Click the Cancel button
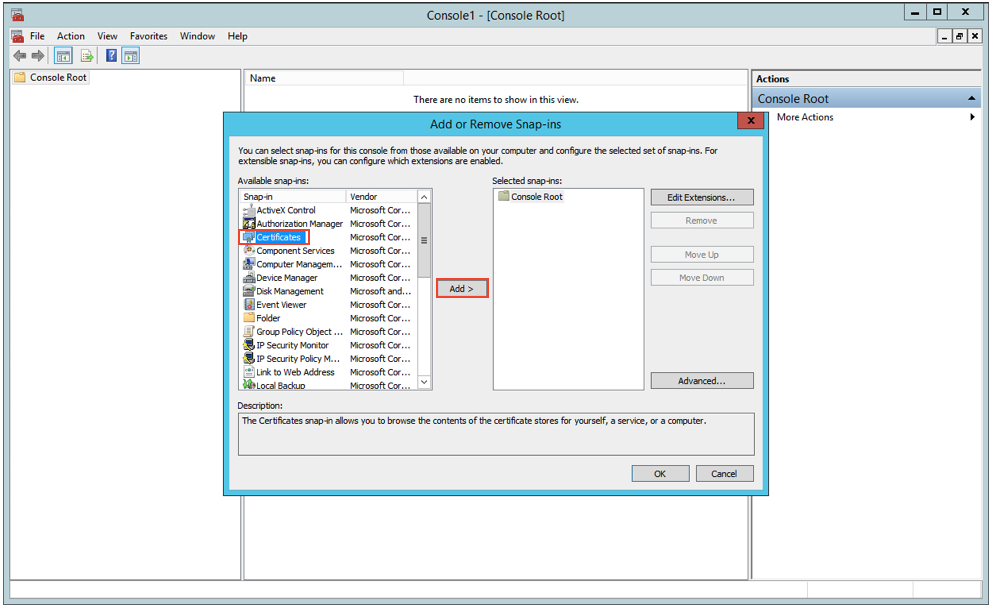Viewport: 992px width, 609px height. (724, 474)
